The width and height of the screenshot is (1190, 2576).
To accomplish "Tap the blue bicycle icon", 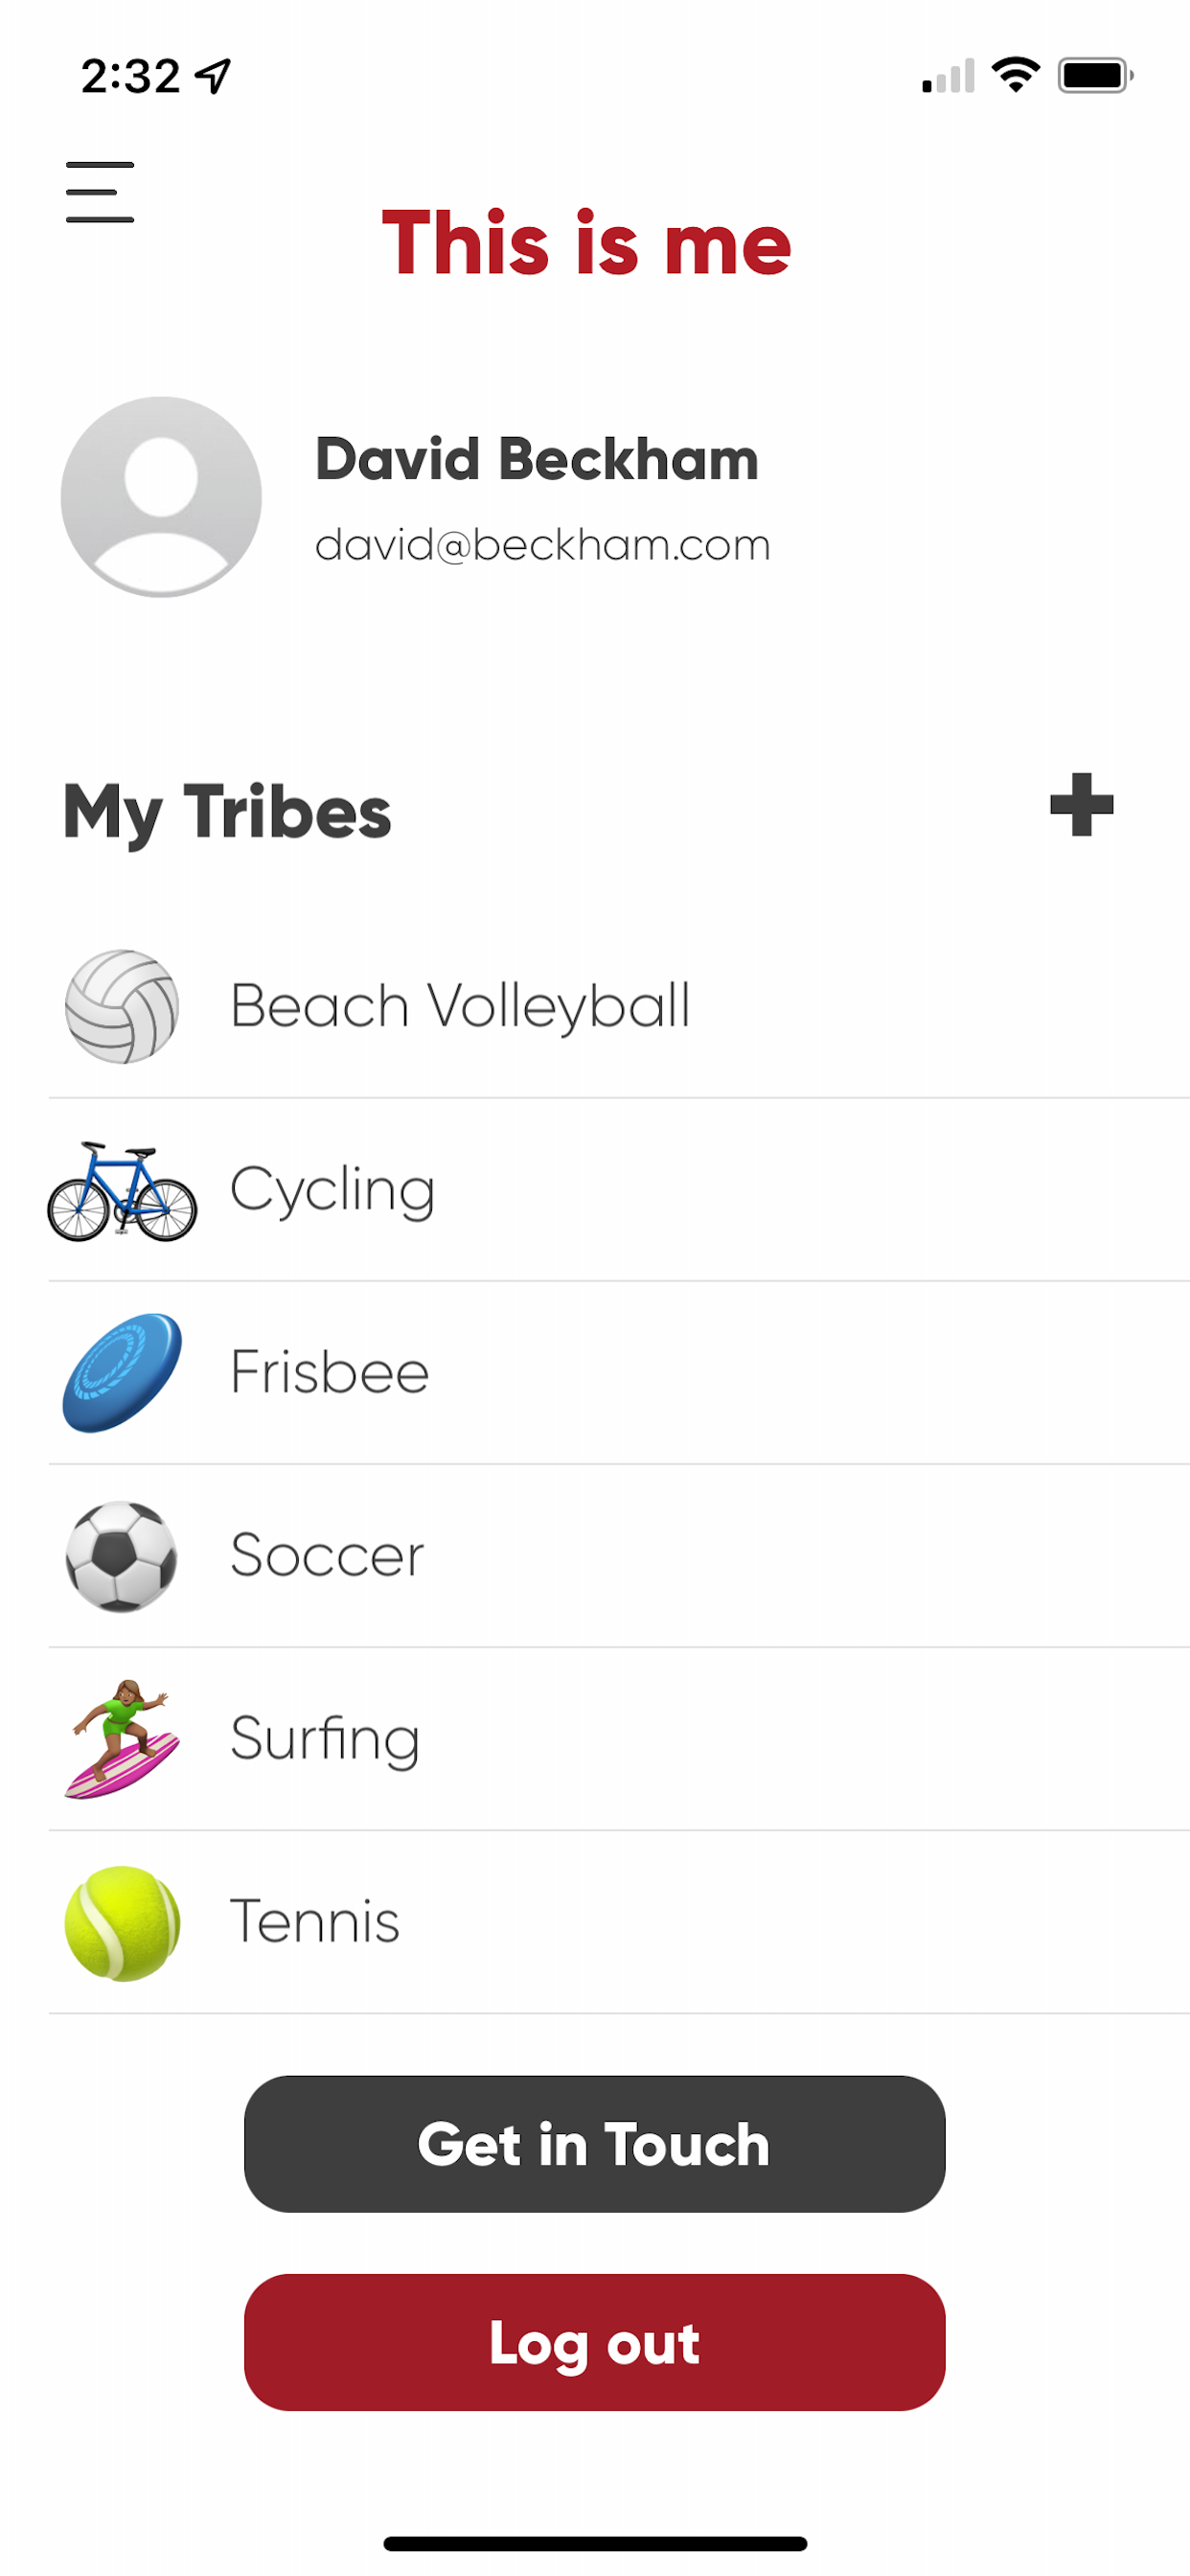I will tap(122, 1191).
